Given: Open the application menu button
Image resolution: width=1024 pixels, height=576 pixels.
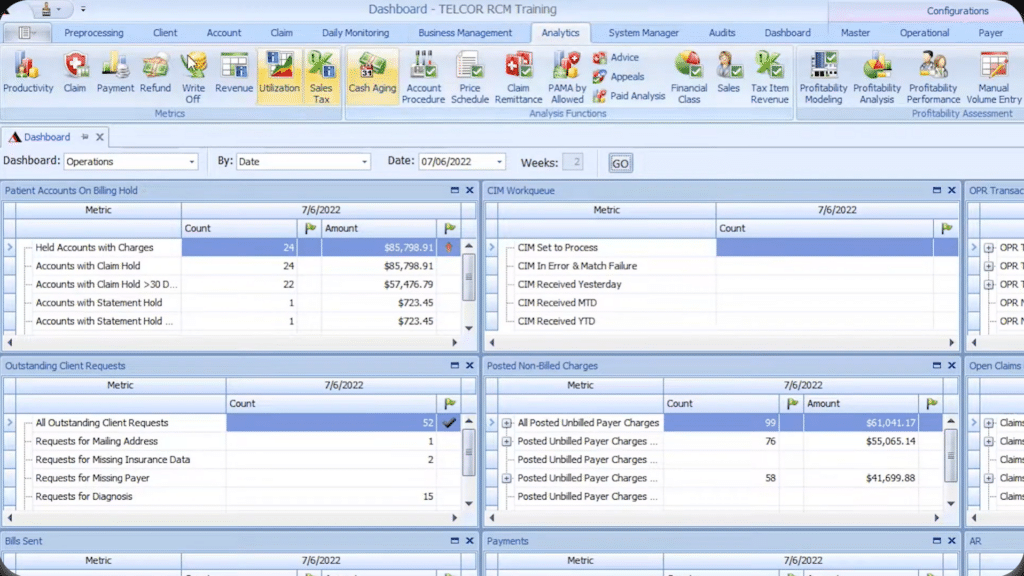Looking at the screenshot, I should pos(26,33).
